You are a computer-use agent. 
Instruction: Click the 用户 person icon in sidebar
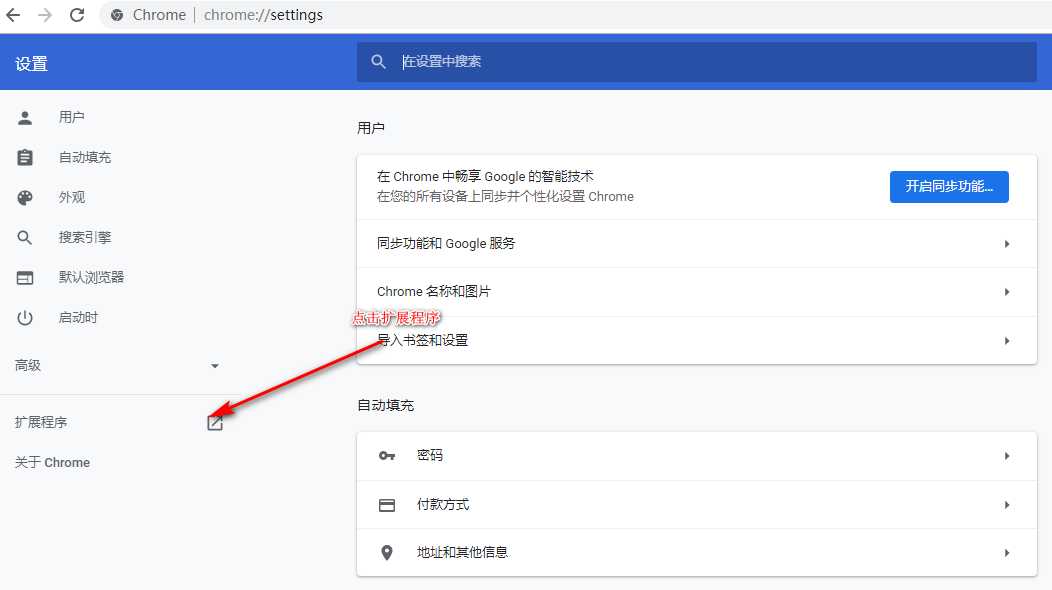(x=25, y=117)
